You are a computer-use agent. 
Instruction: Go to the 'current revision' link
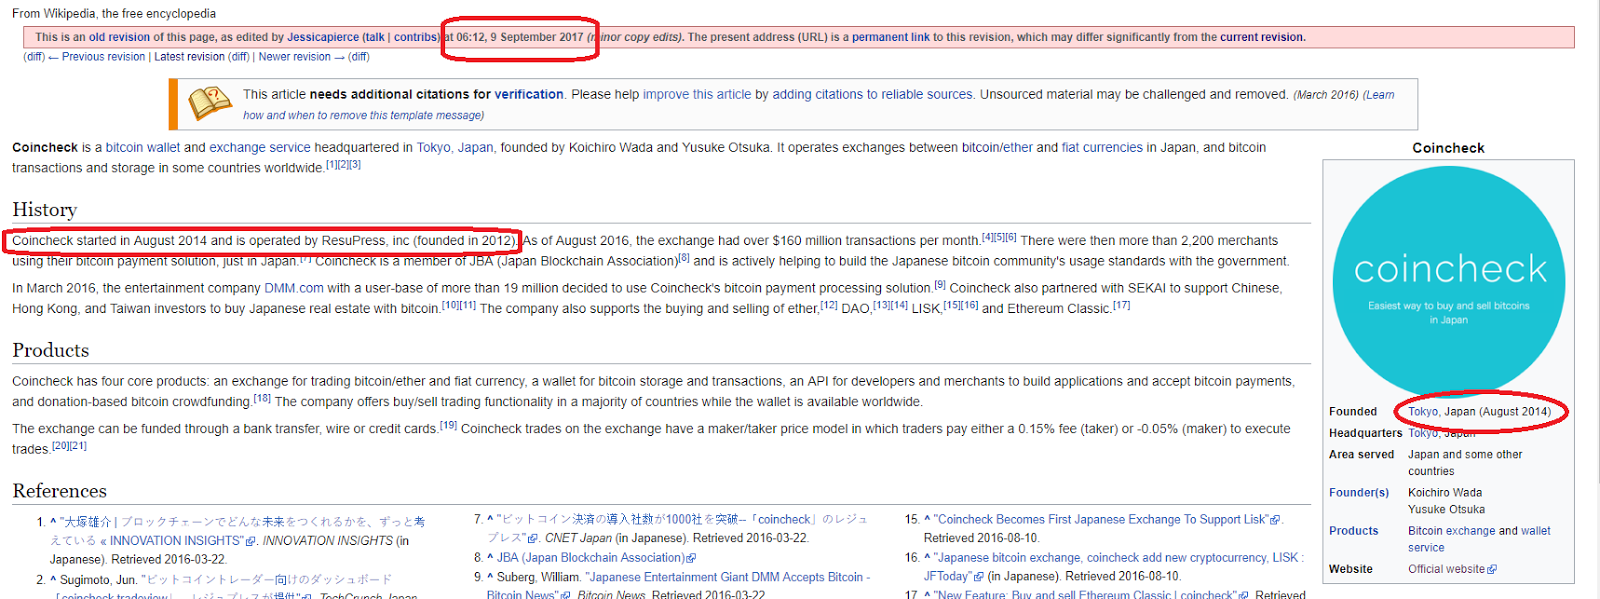point(1261,37)
